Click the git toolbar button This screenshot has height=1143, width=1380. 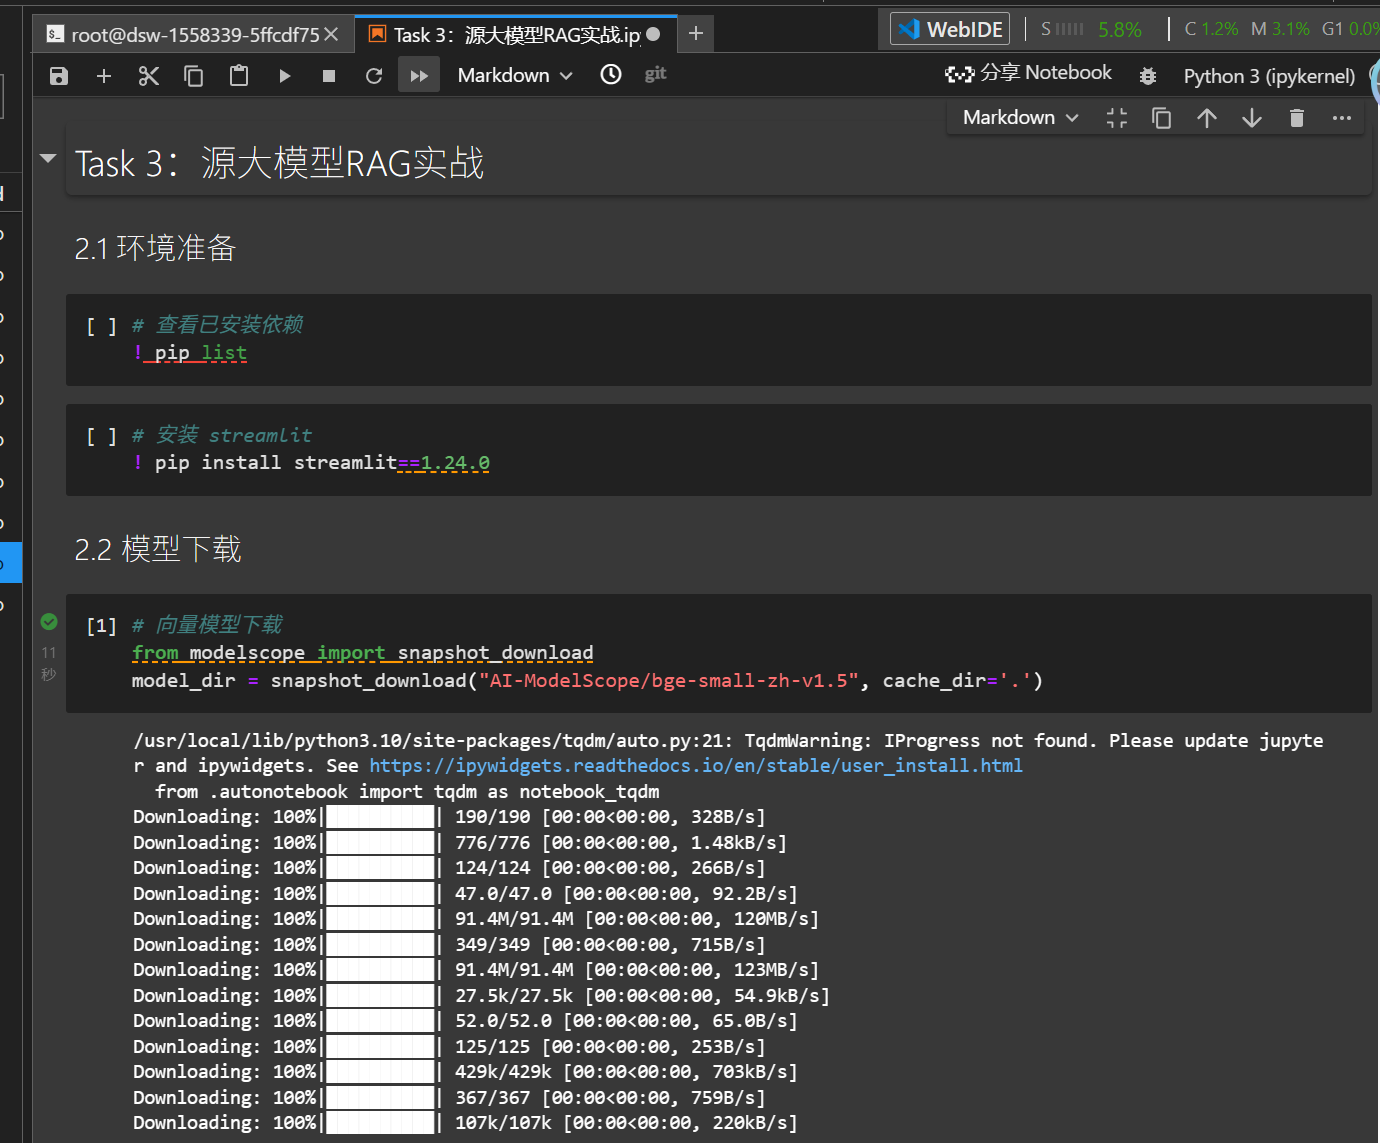point(656,74)
